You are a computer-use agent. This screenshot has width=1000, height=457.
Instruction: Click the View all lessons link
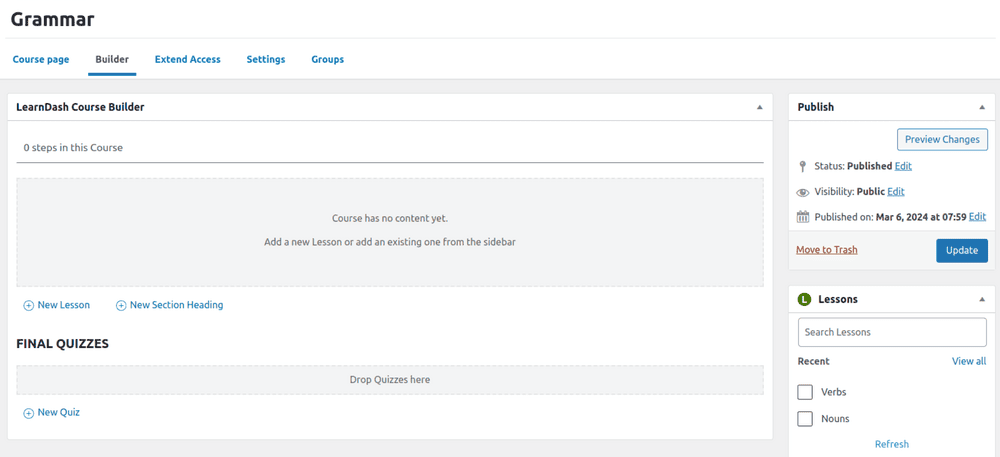[x=968, y=361]
